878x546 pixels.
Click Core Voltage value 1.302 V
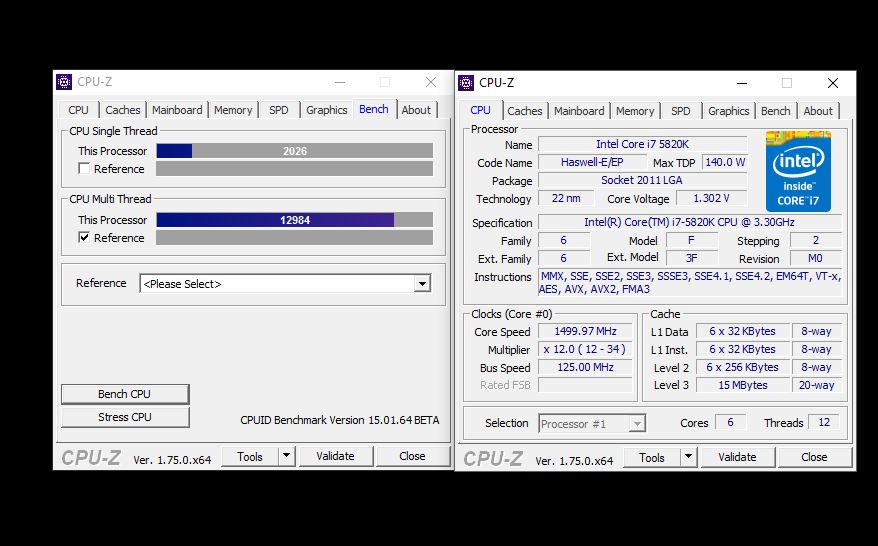(712, 198)
